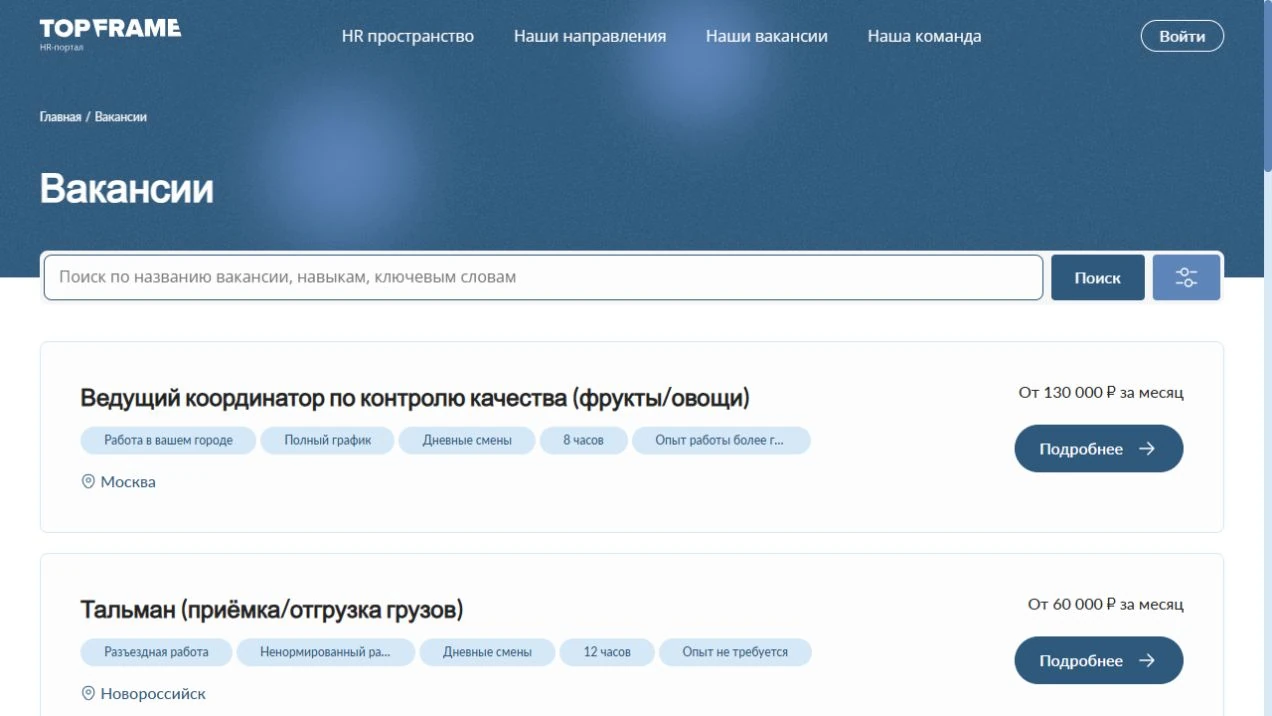
Task: Click the Вакансии breadcrumb item
Action: (121, 117)
